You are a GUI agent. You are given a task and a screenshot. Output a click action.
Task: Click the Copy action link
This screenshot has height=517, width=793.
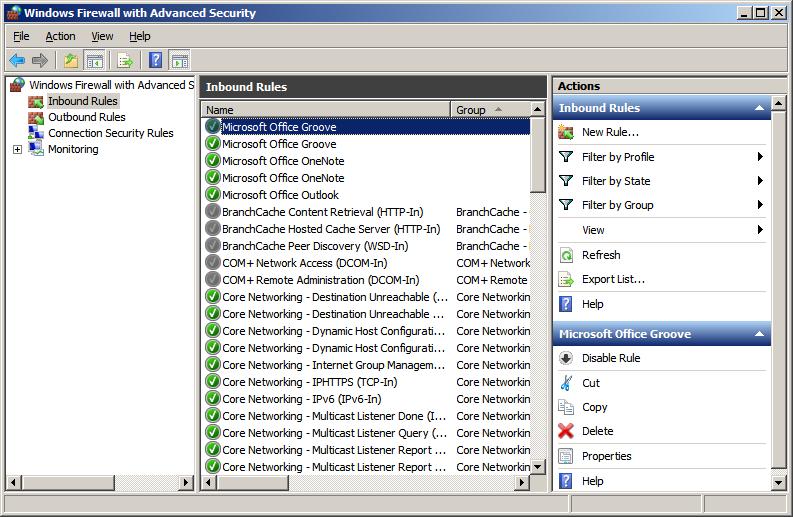coord(594,407)
